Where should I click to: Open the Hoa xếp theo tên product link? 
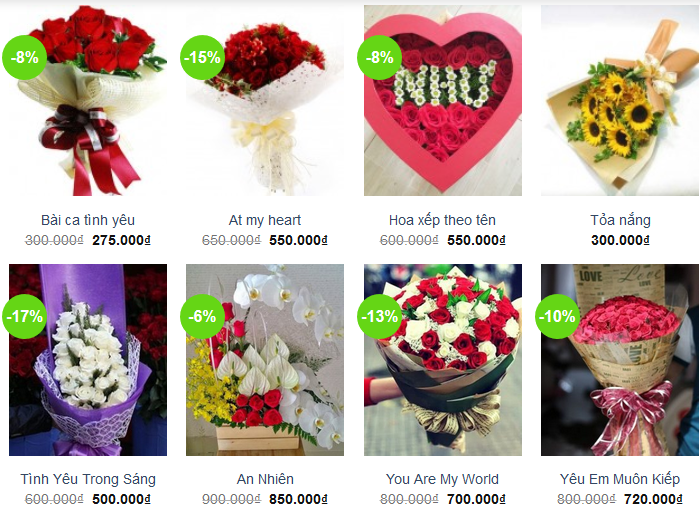(442, 220)
